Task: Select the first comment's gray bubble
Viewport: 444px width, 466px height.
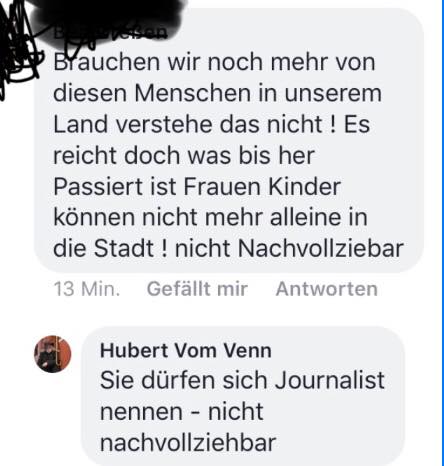Action: (229, 140)
